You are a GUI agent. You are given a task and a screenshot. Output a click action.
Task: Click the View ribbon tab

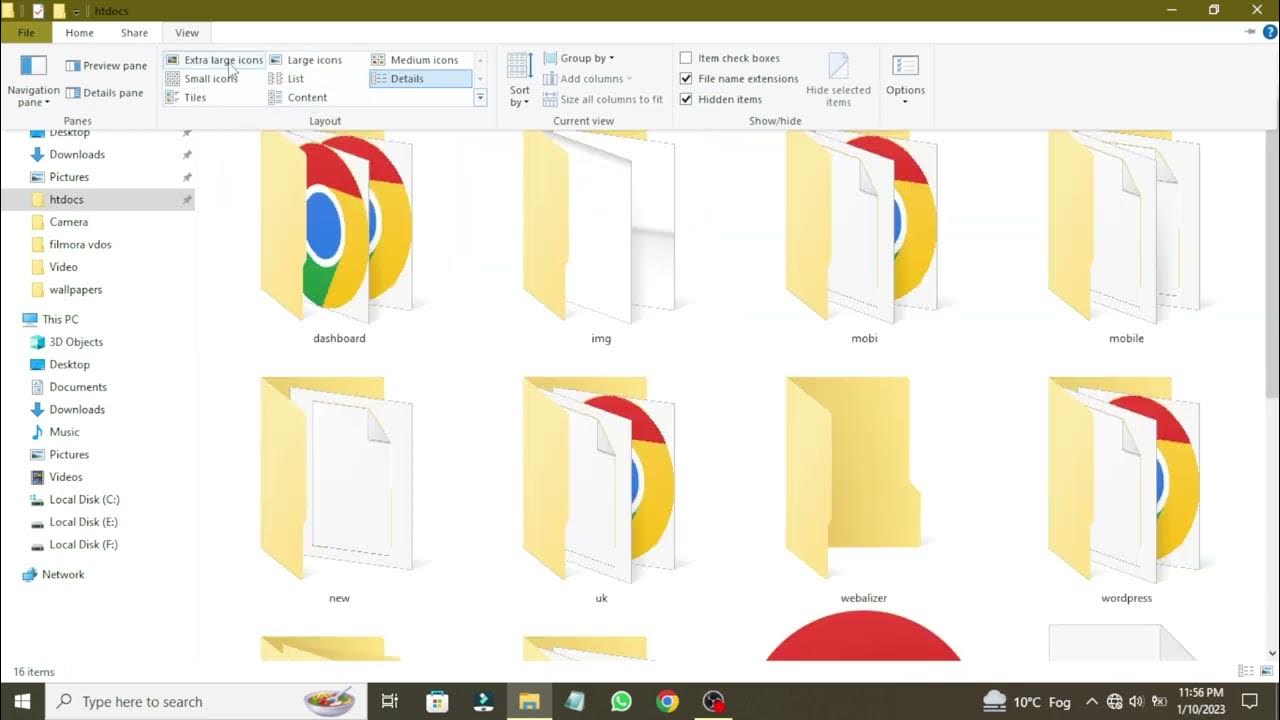click(186, 33)
